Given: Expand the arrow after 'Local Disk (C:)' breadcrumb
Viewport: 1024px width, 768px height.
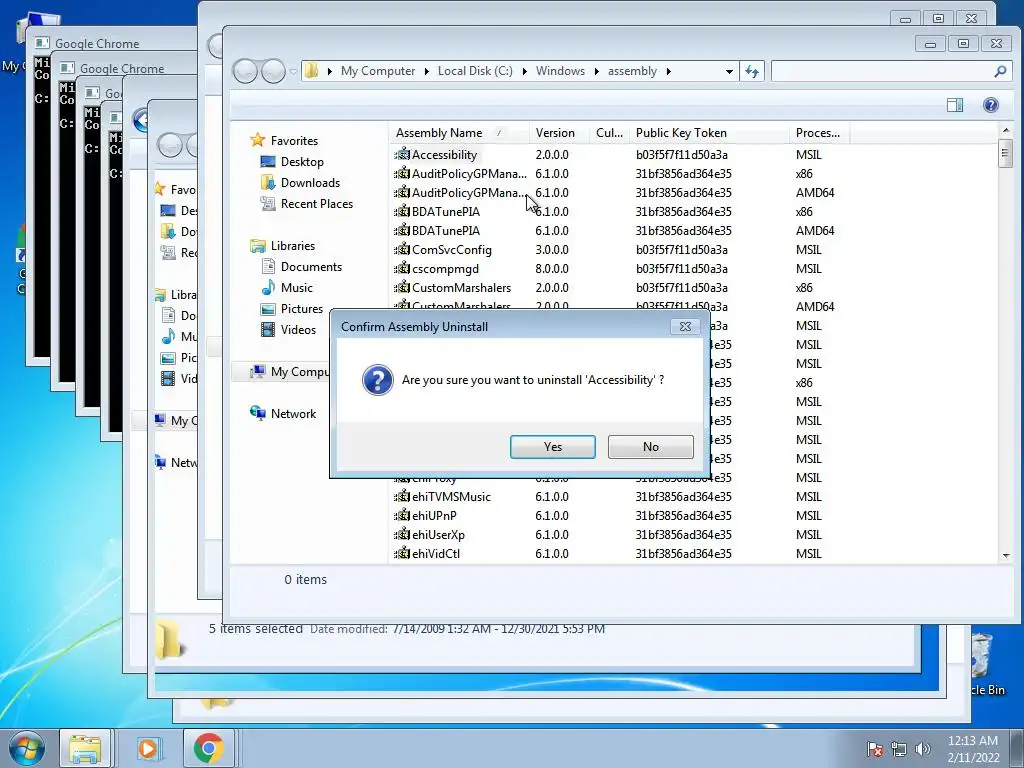Looking at the screenshot, I should (524, 71).
